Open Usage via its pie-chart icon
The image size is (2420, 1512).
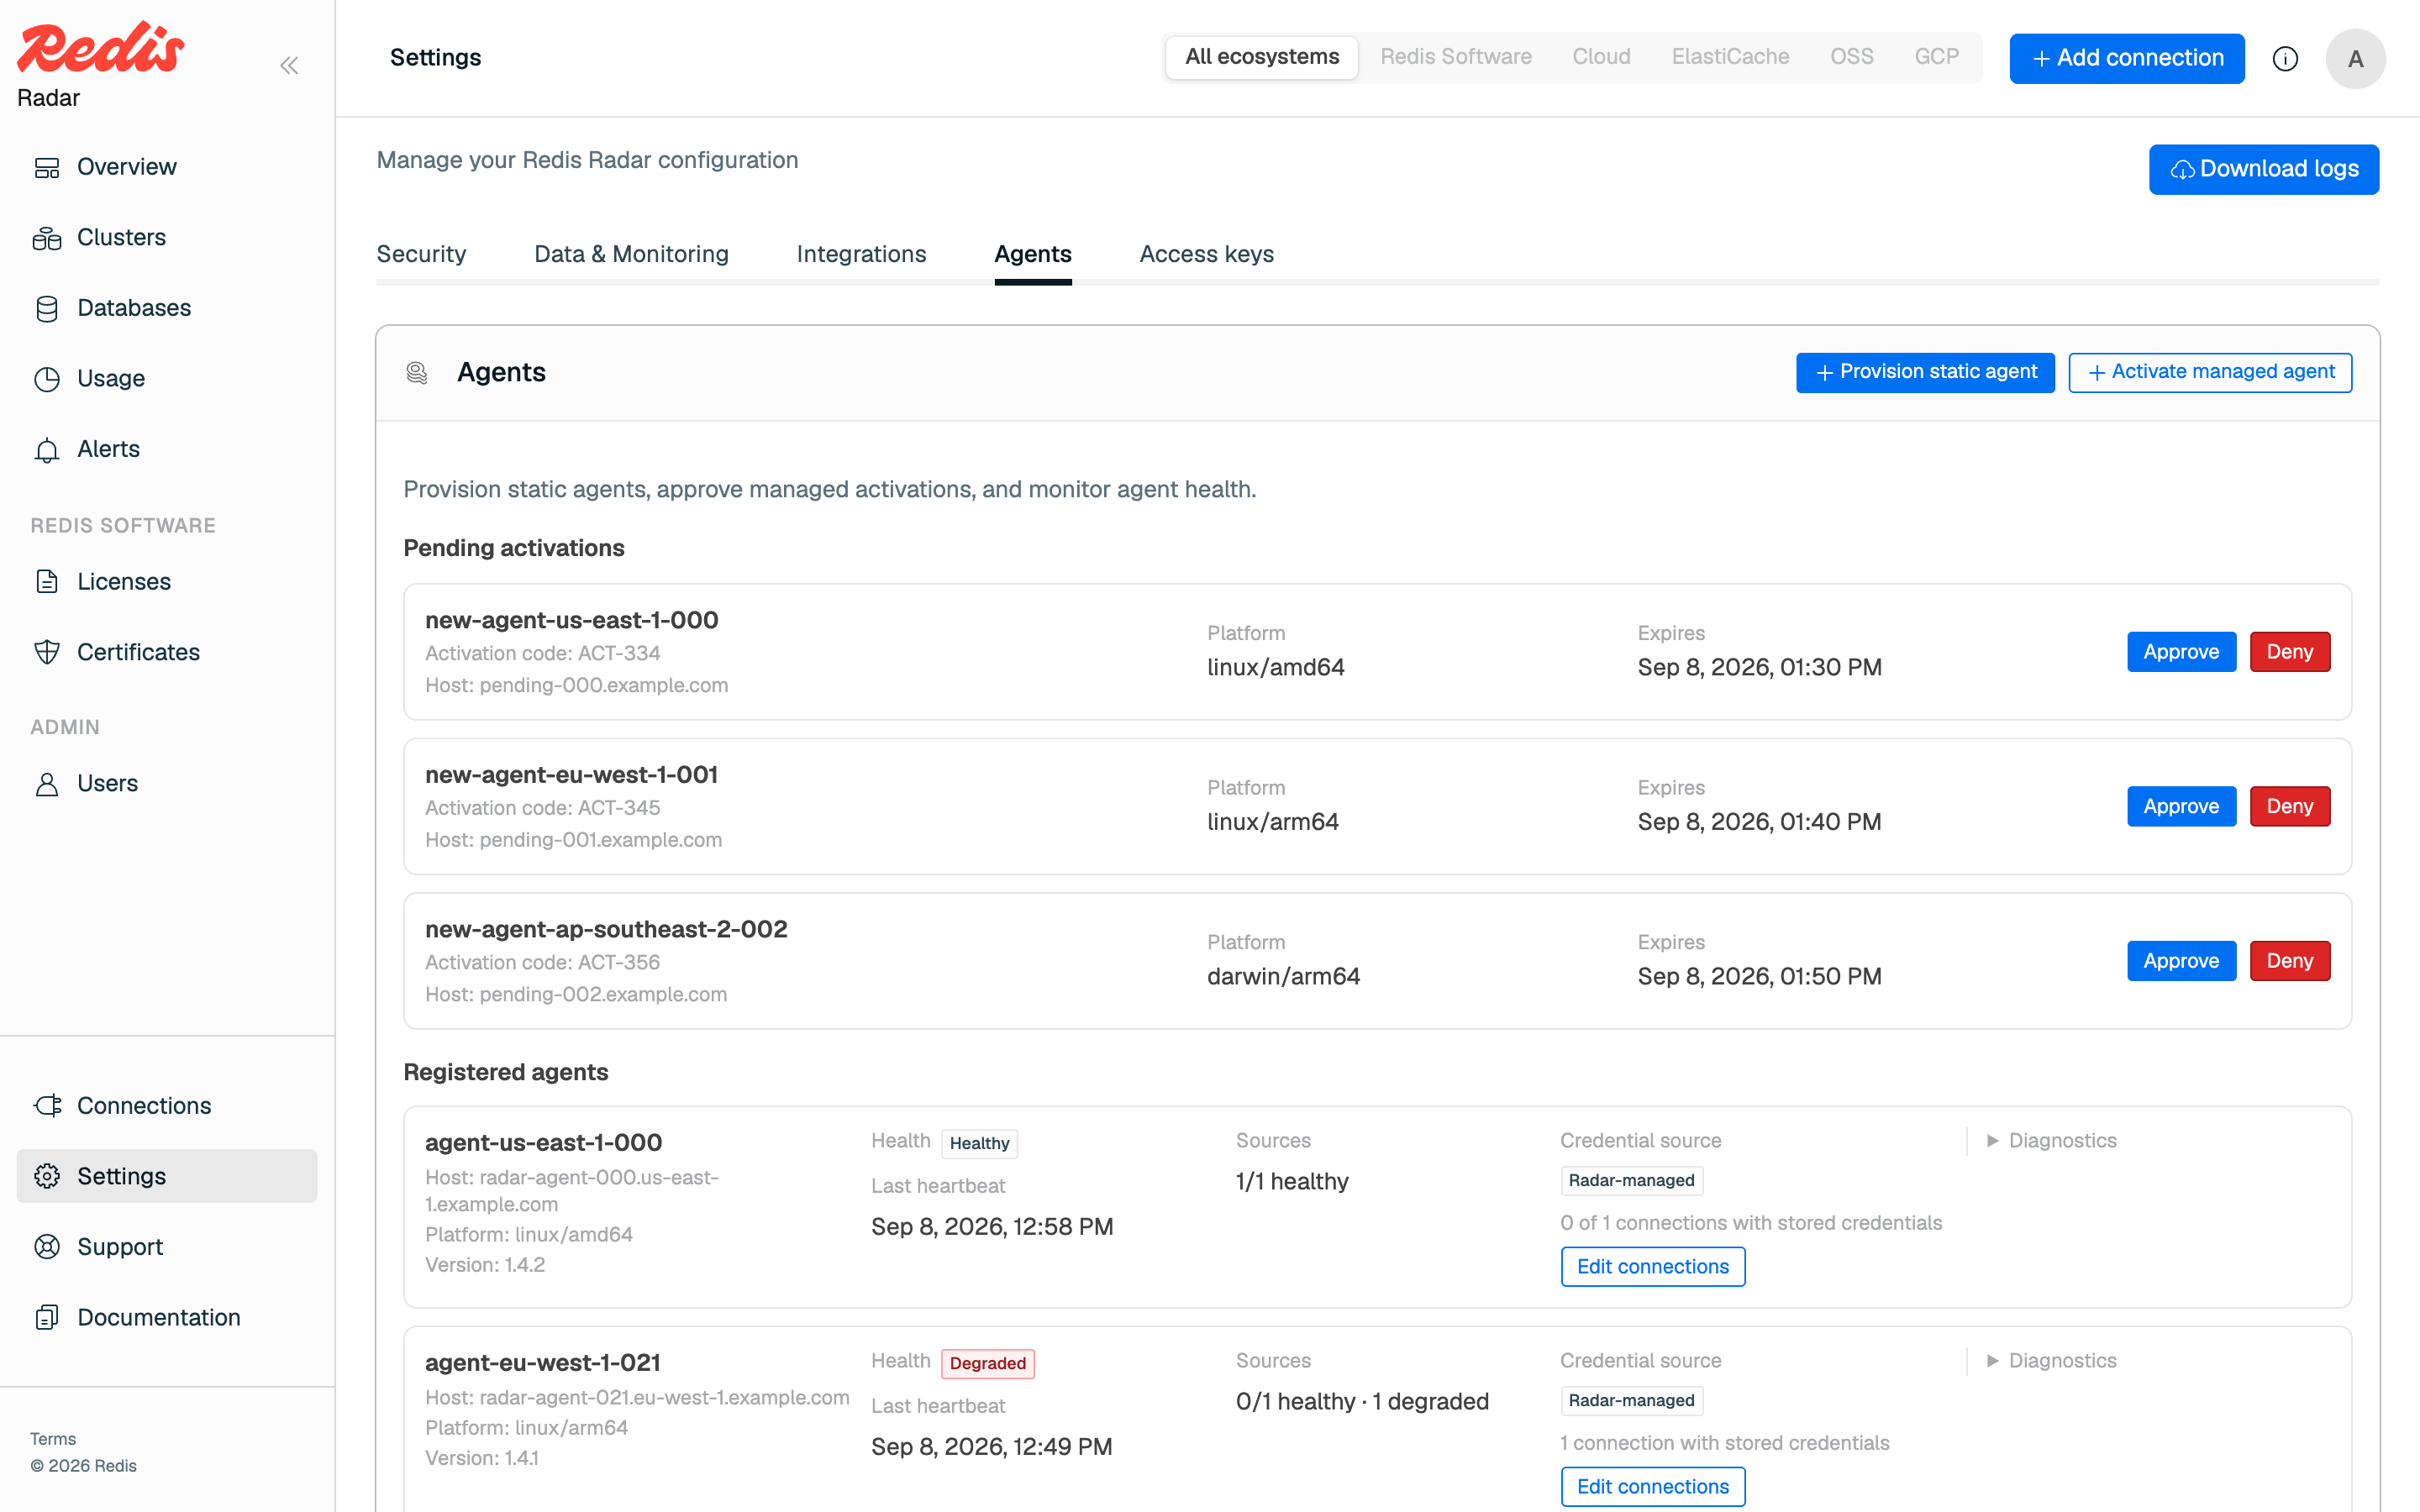click(47, 379)
